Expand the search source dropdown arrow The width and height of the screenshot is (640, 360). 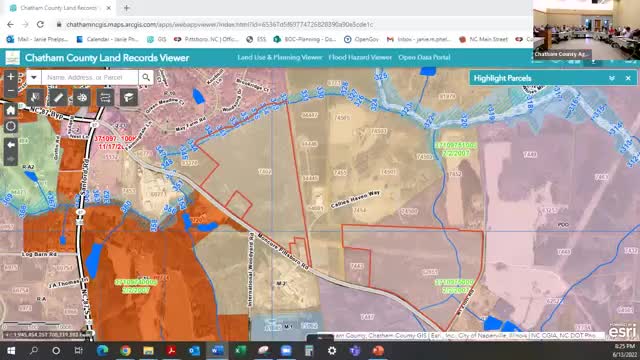click(33, 77)
